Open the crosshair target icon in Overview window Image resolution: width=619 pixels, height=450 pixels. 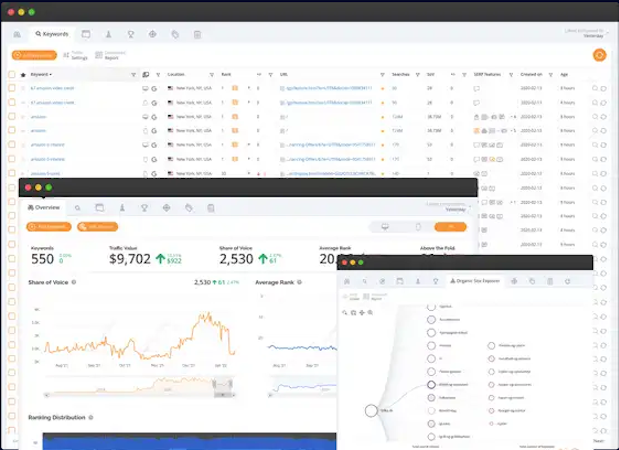166,208
